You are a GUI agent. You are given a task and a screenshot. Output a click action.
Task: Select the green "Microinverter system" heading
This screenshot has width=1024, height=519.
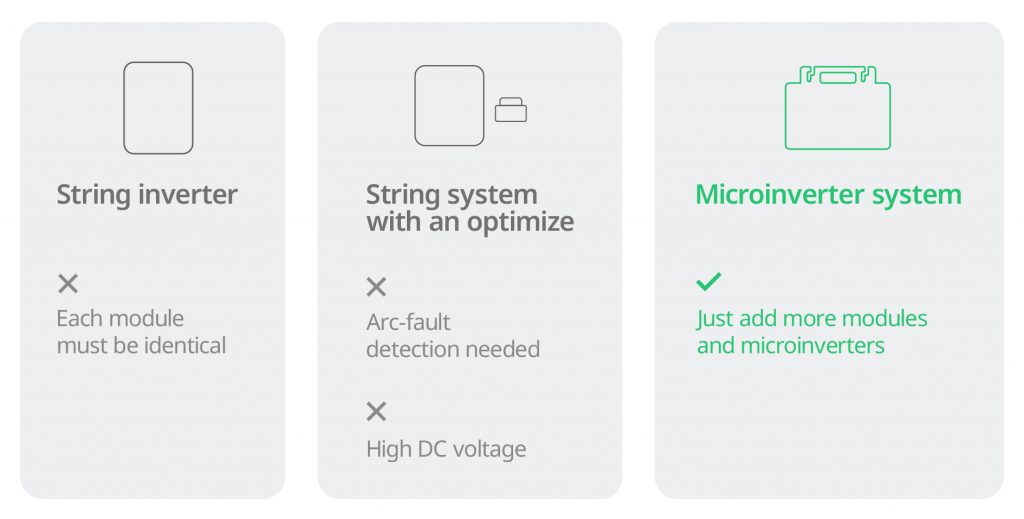[828, 194]
